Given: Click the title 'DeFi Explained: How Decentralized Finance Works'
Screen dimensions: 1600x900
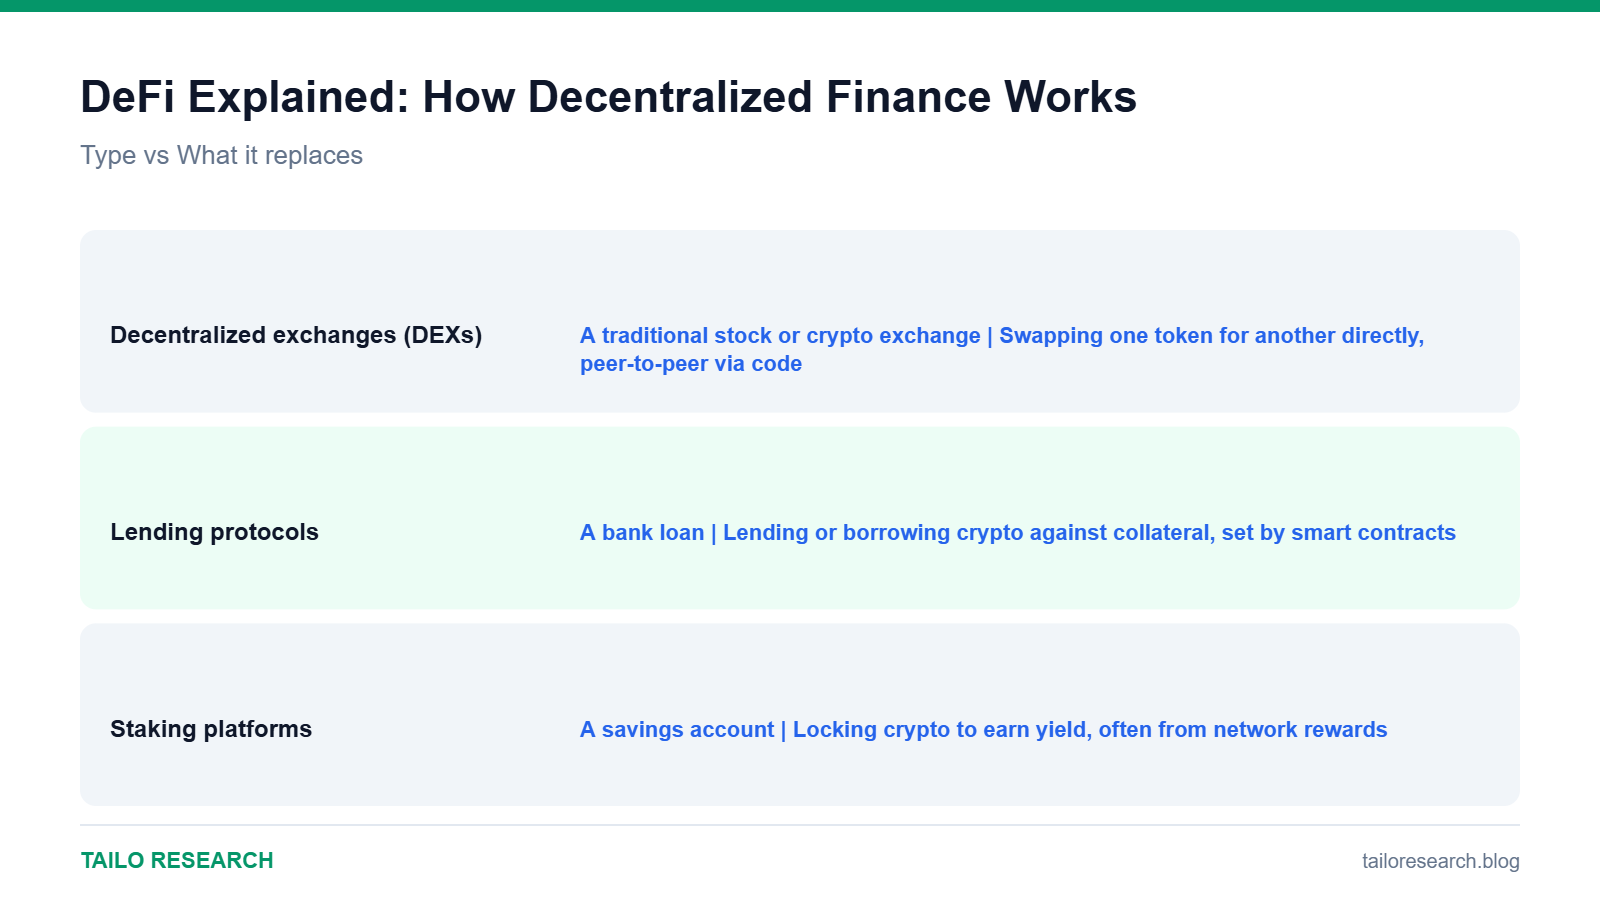Looking at the screenshot, I should (x=608, y=97).
